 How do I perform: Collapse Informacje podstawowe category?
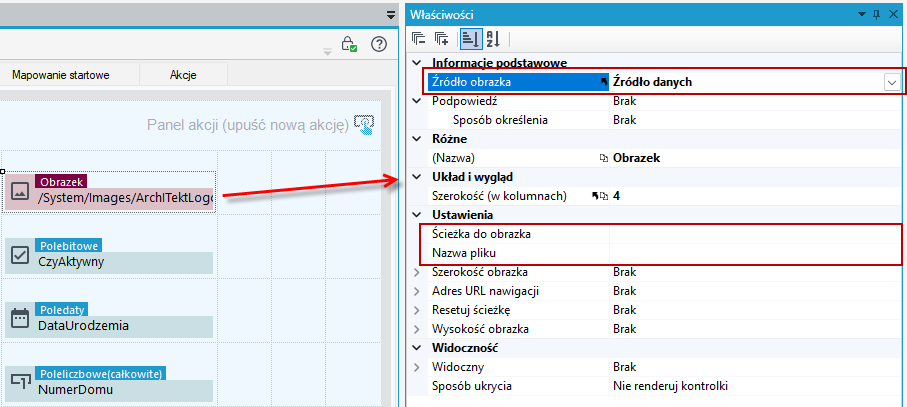click(416, 63)
